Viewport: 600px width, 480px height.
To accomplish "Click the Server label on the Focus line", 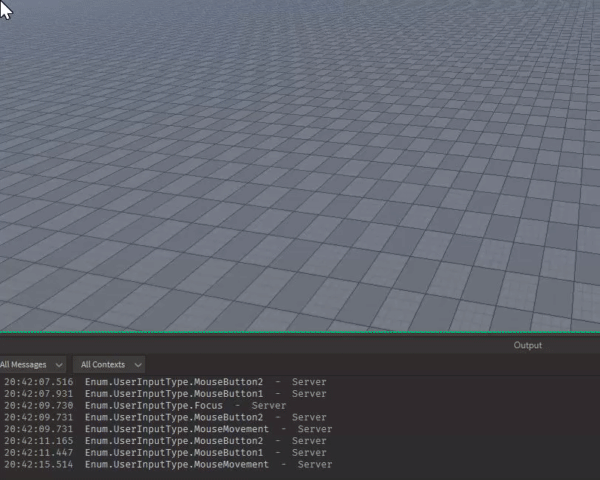I will pos(268,406).
